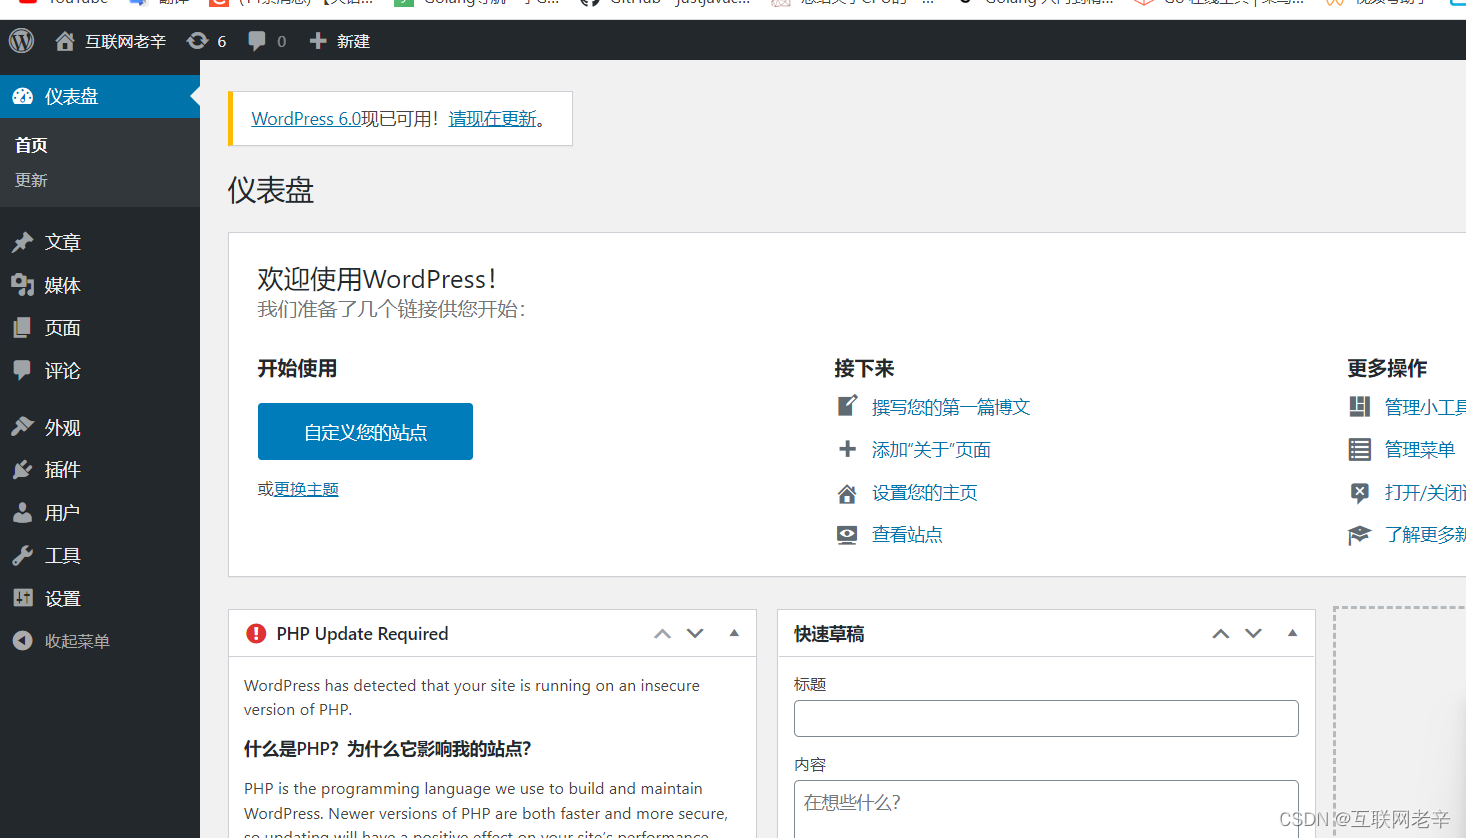Image resolution: width=1466 pixels, height=838 pixels.
Task: Click the 互联网老辛 site name in admin bar
Action: tap(125, 41)
